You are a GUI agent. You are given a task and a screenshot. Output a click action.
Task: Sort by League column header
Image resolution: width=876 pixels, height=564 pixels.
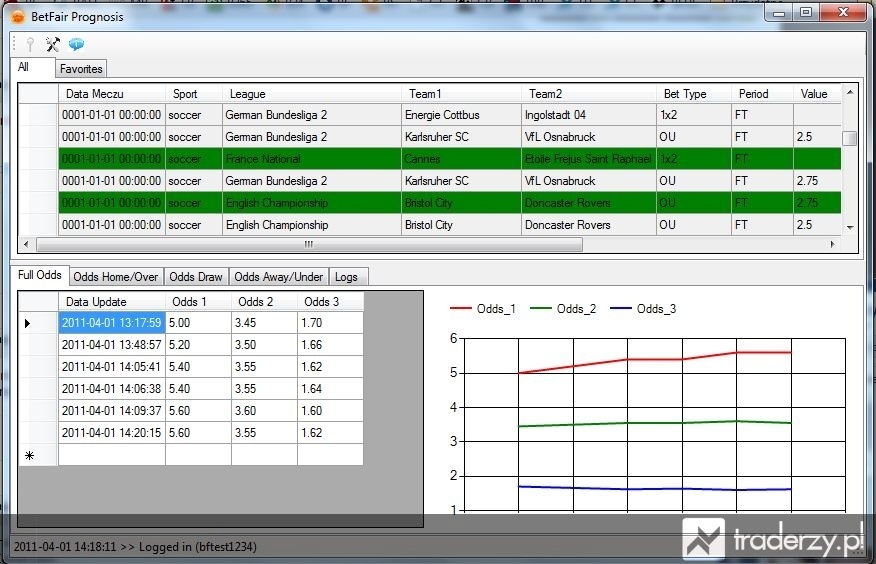(312, 94)
